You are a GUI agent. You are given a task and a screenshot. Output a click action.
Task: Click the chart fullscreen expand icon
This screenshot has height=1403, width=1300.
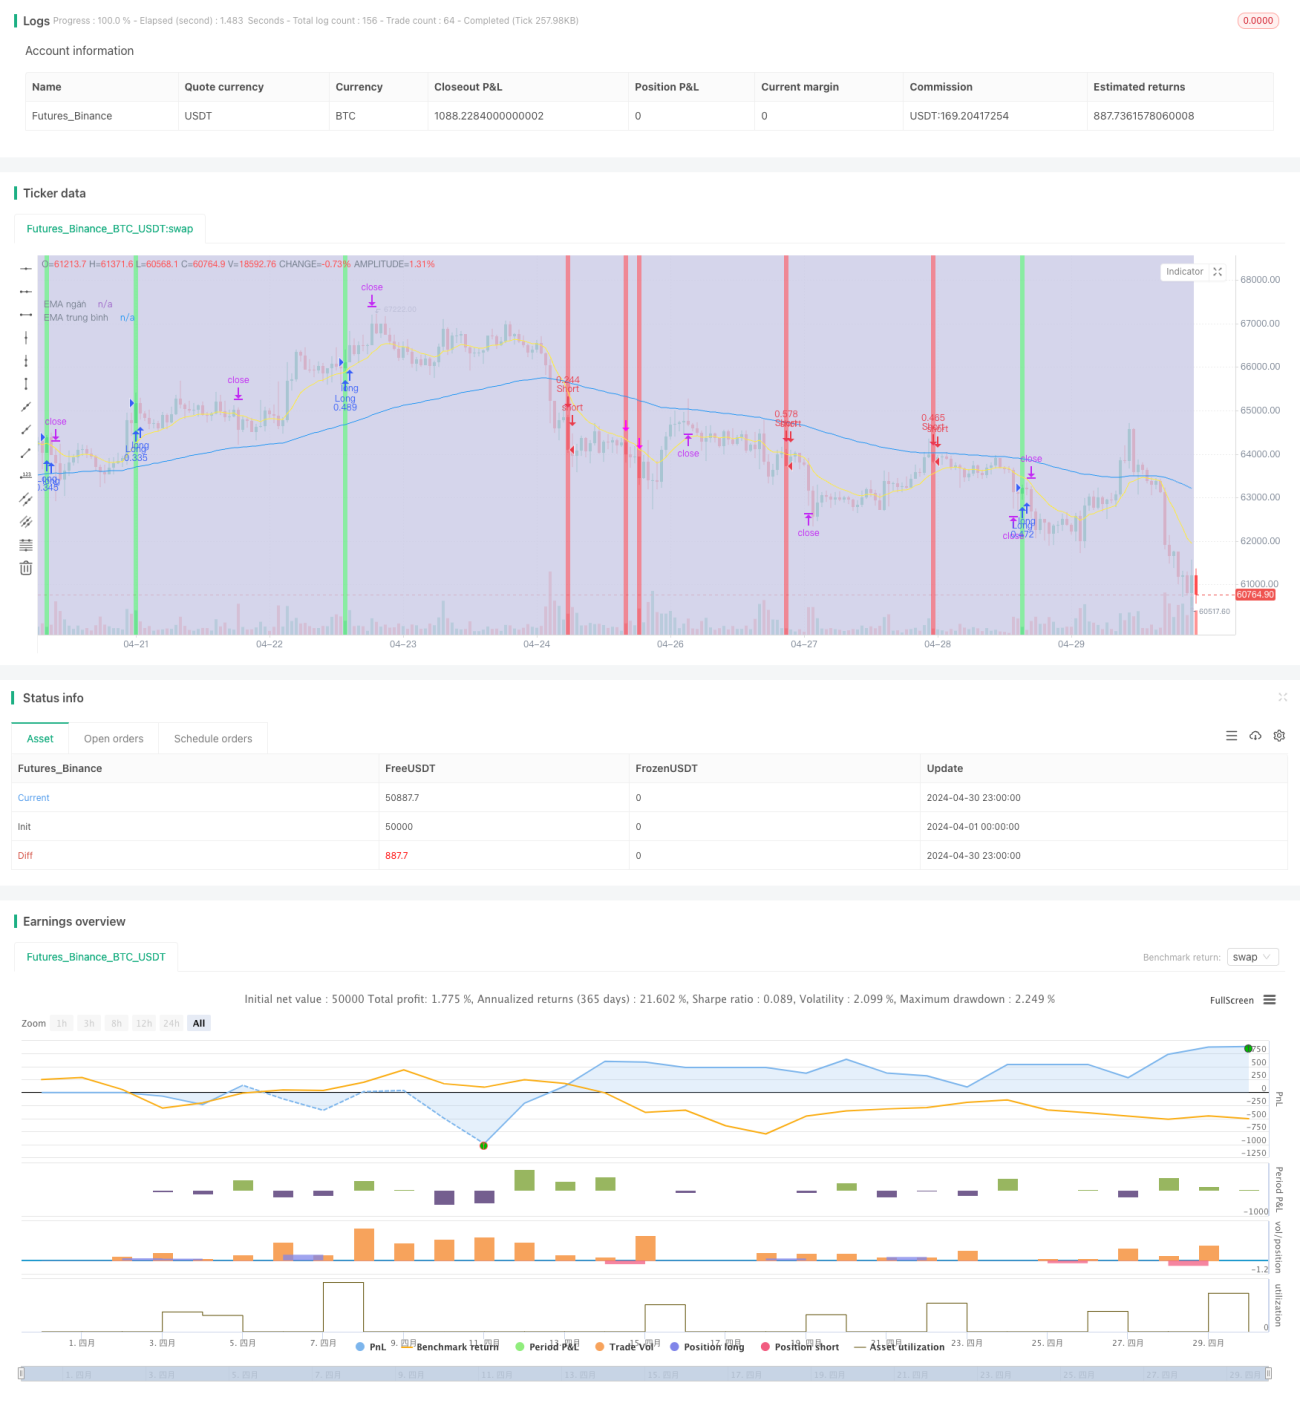click(x=1217, y=272)
